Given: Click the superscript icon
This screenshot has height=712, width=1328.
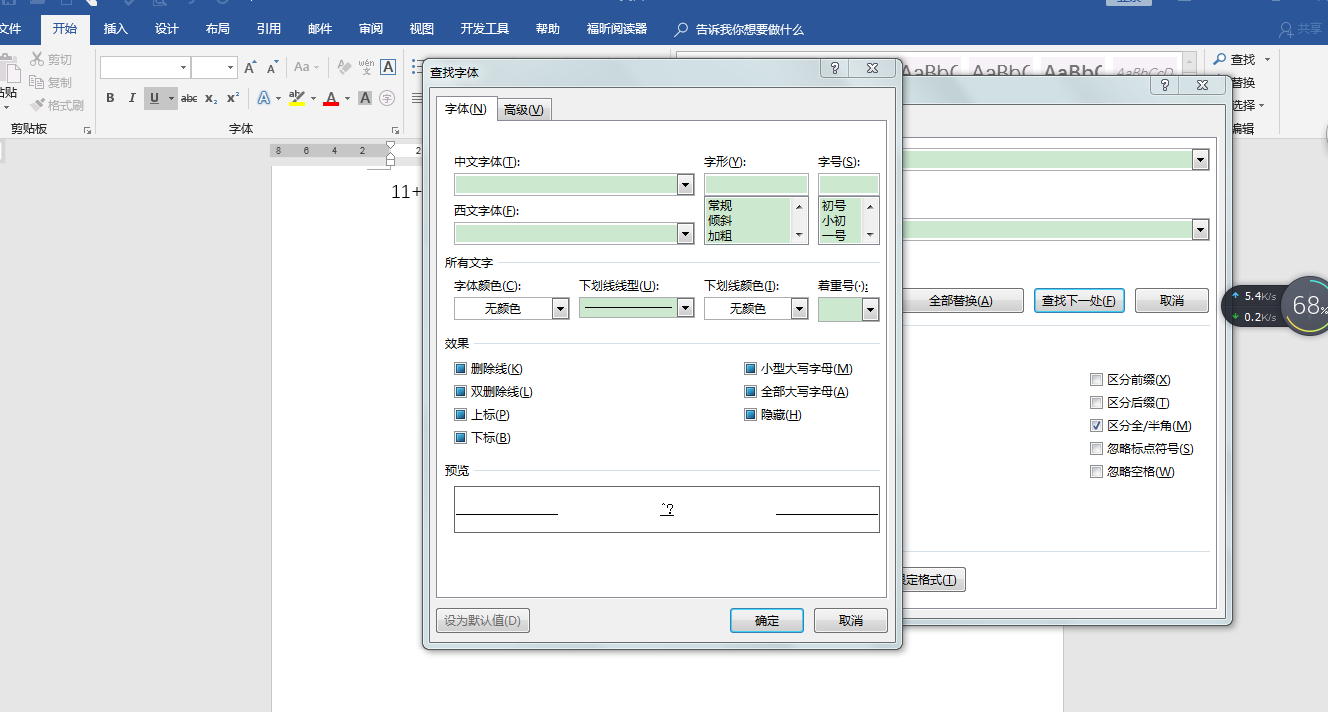Looking at the screenshot, I should [x=231, y=97].
